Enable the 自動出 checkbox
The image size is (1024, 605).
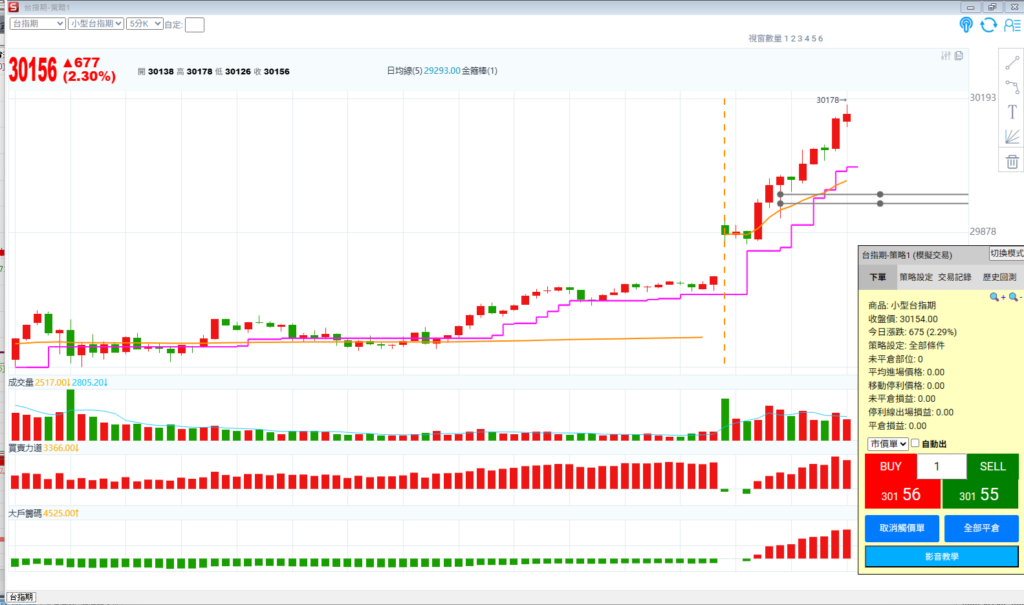915,443
